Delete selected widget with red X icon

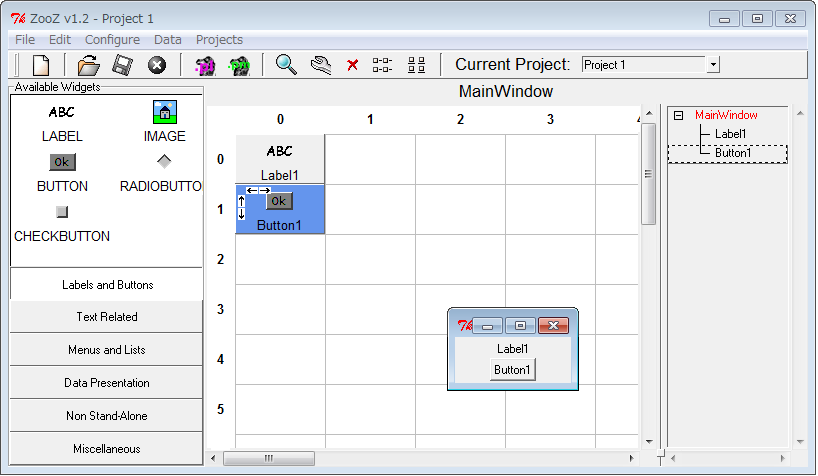click(353, 65)
